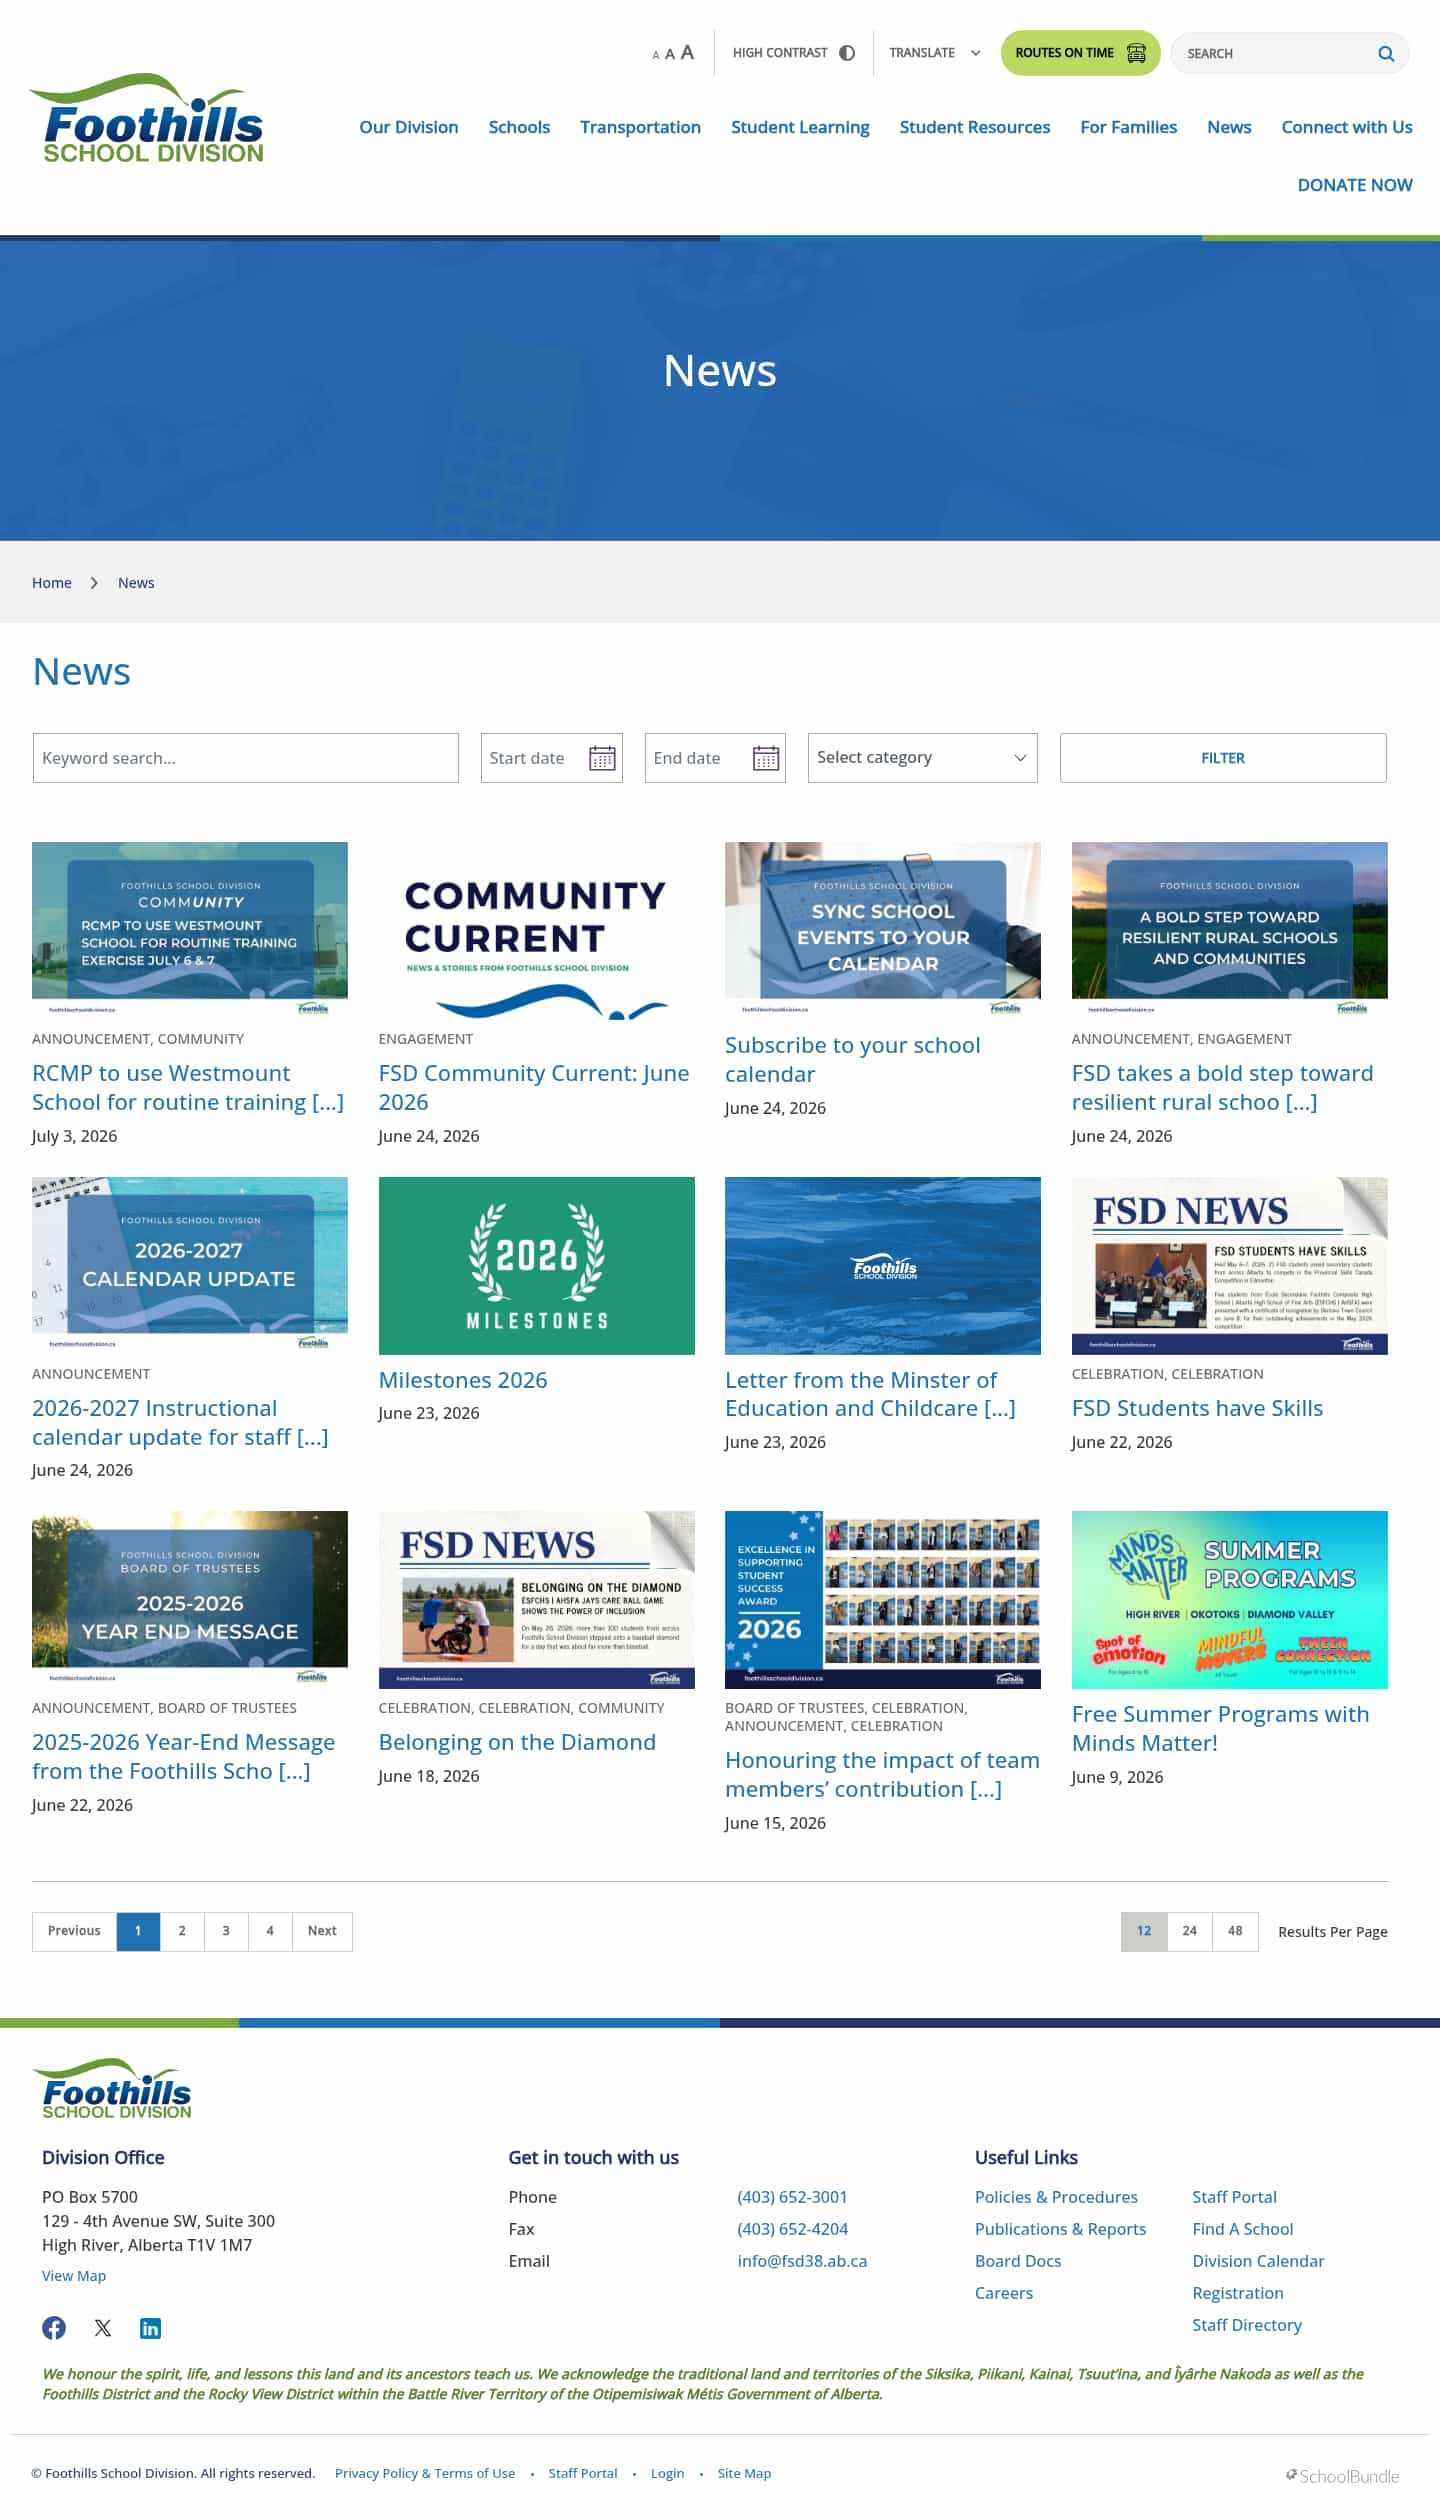Open the Facebook icon
This screenshot has height=2520, width=1440.
click(x=54, y=2328)
